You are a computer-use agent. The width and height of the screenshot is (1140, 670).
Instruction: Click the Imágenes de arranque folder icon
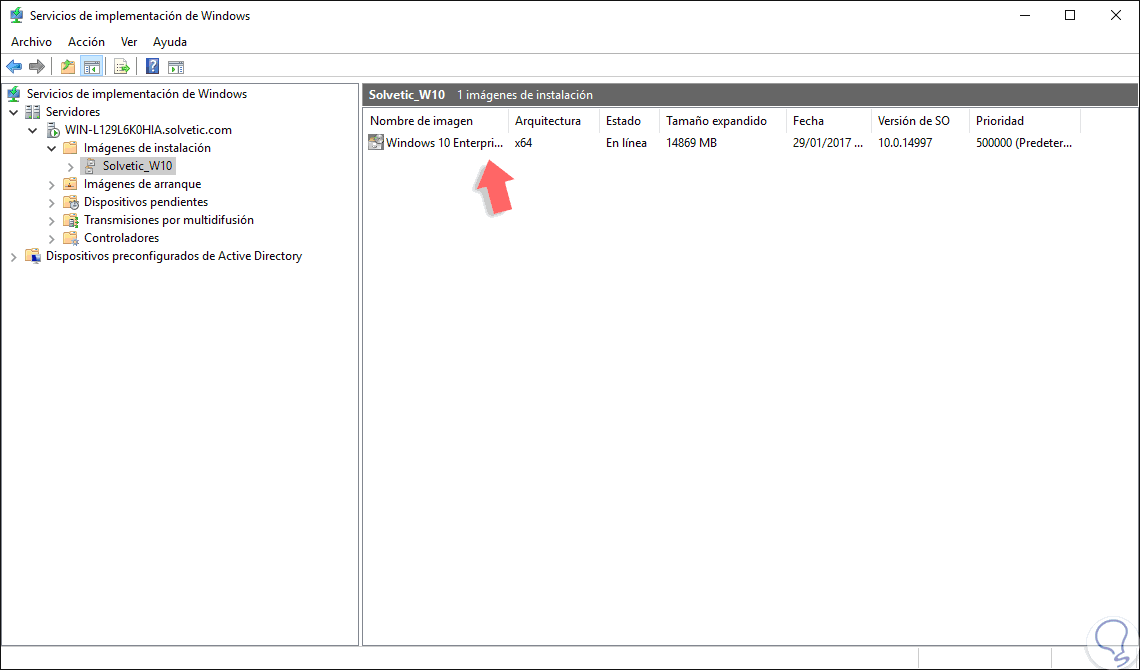tap(71, 184)
